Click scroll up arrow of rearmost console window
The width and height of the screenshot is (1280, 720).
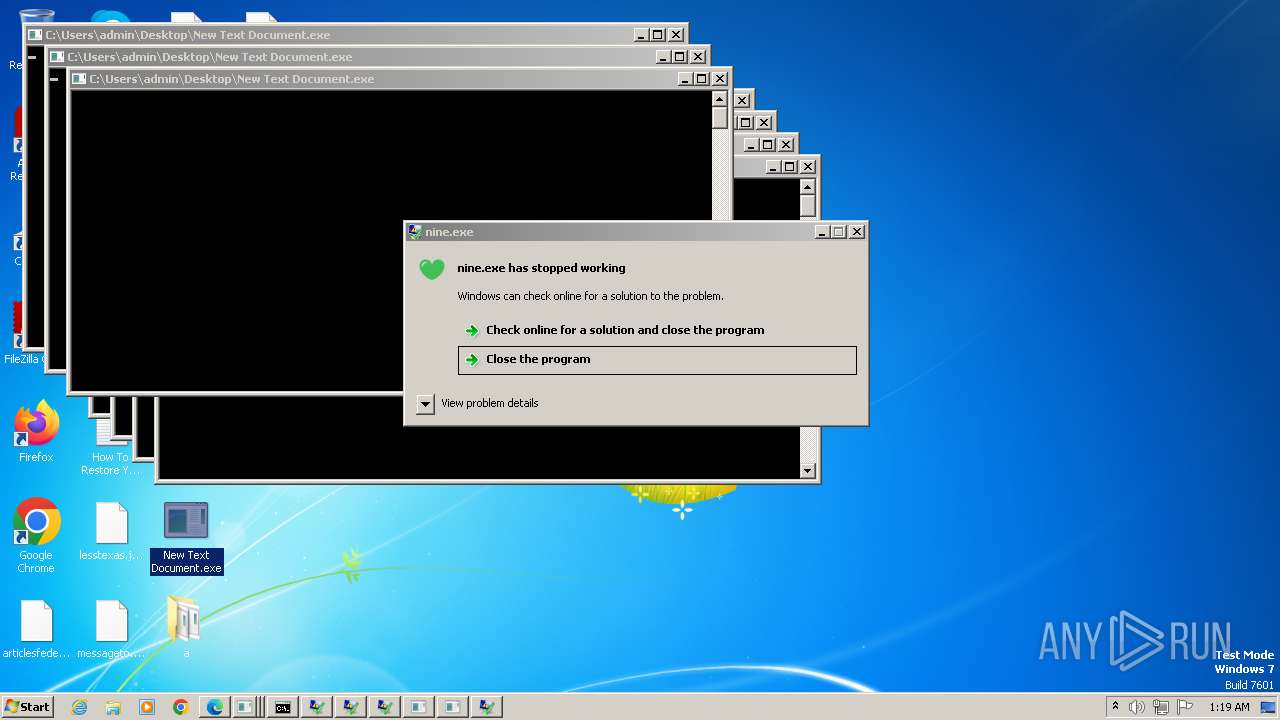coord(807,186)
